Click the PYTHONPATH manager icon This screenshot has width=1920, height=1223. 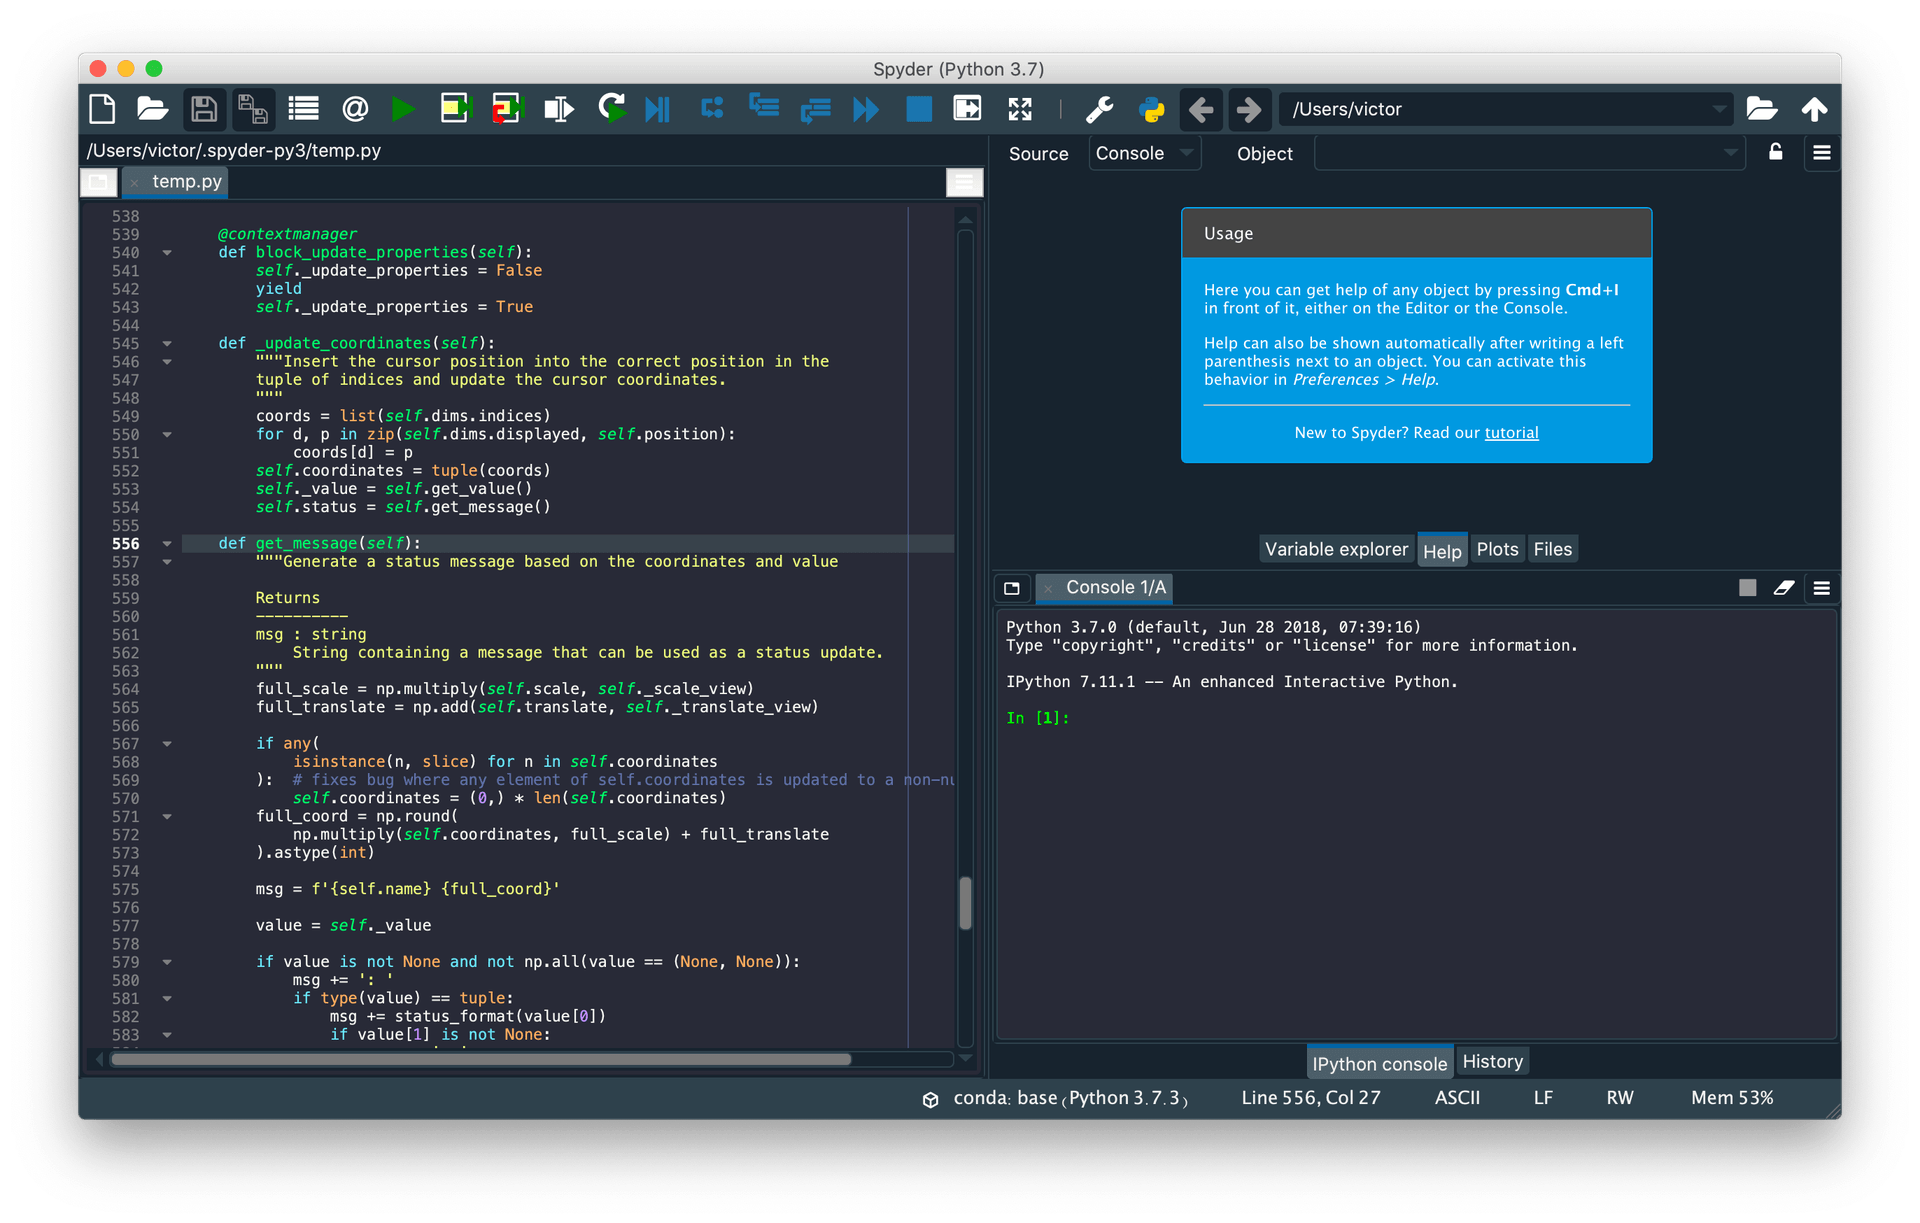pyautogui.click(x=1152, y=109)
